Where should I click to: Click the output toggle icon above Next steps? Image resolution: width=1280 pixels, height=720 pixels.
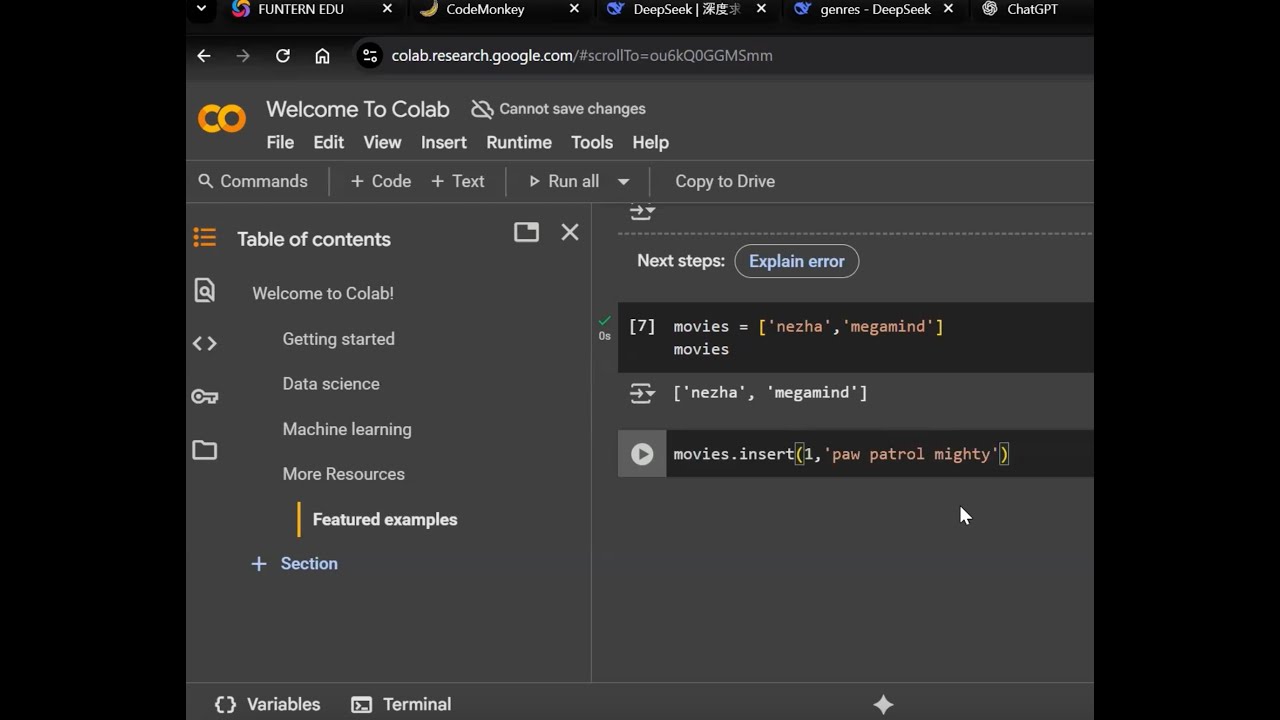coord(642,212)
